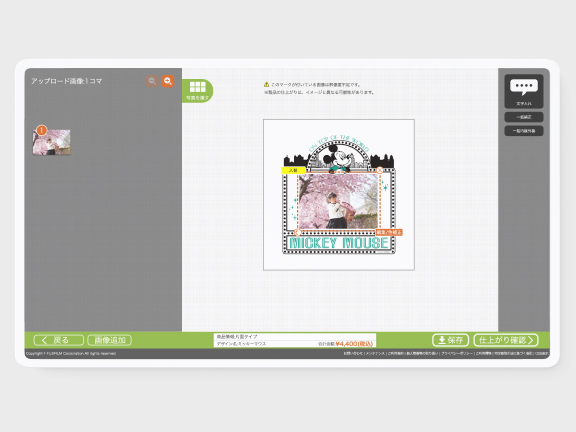Click the bottom dark button in right panel

524,131
